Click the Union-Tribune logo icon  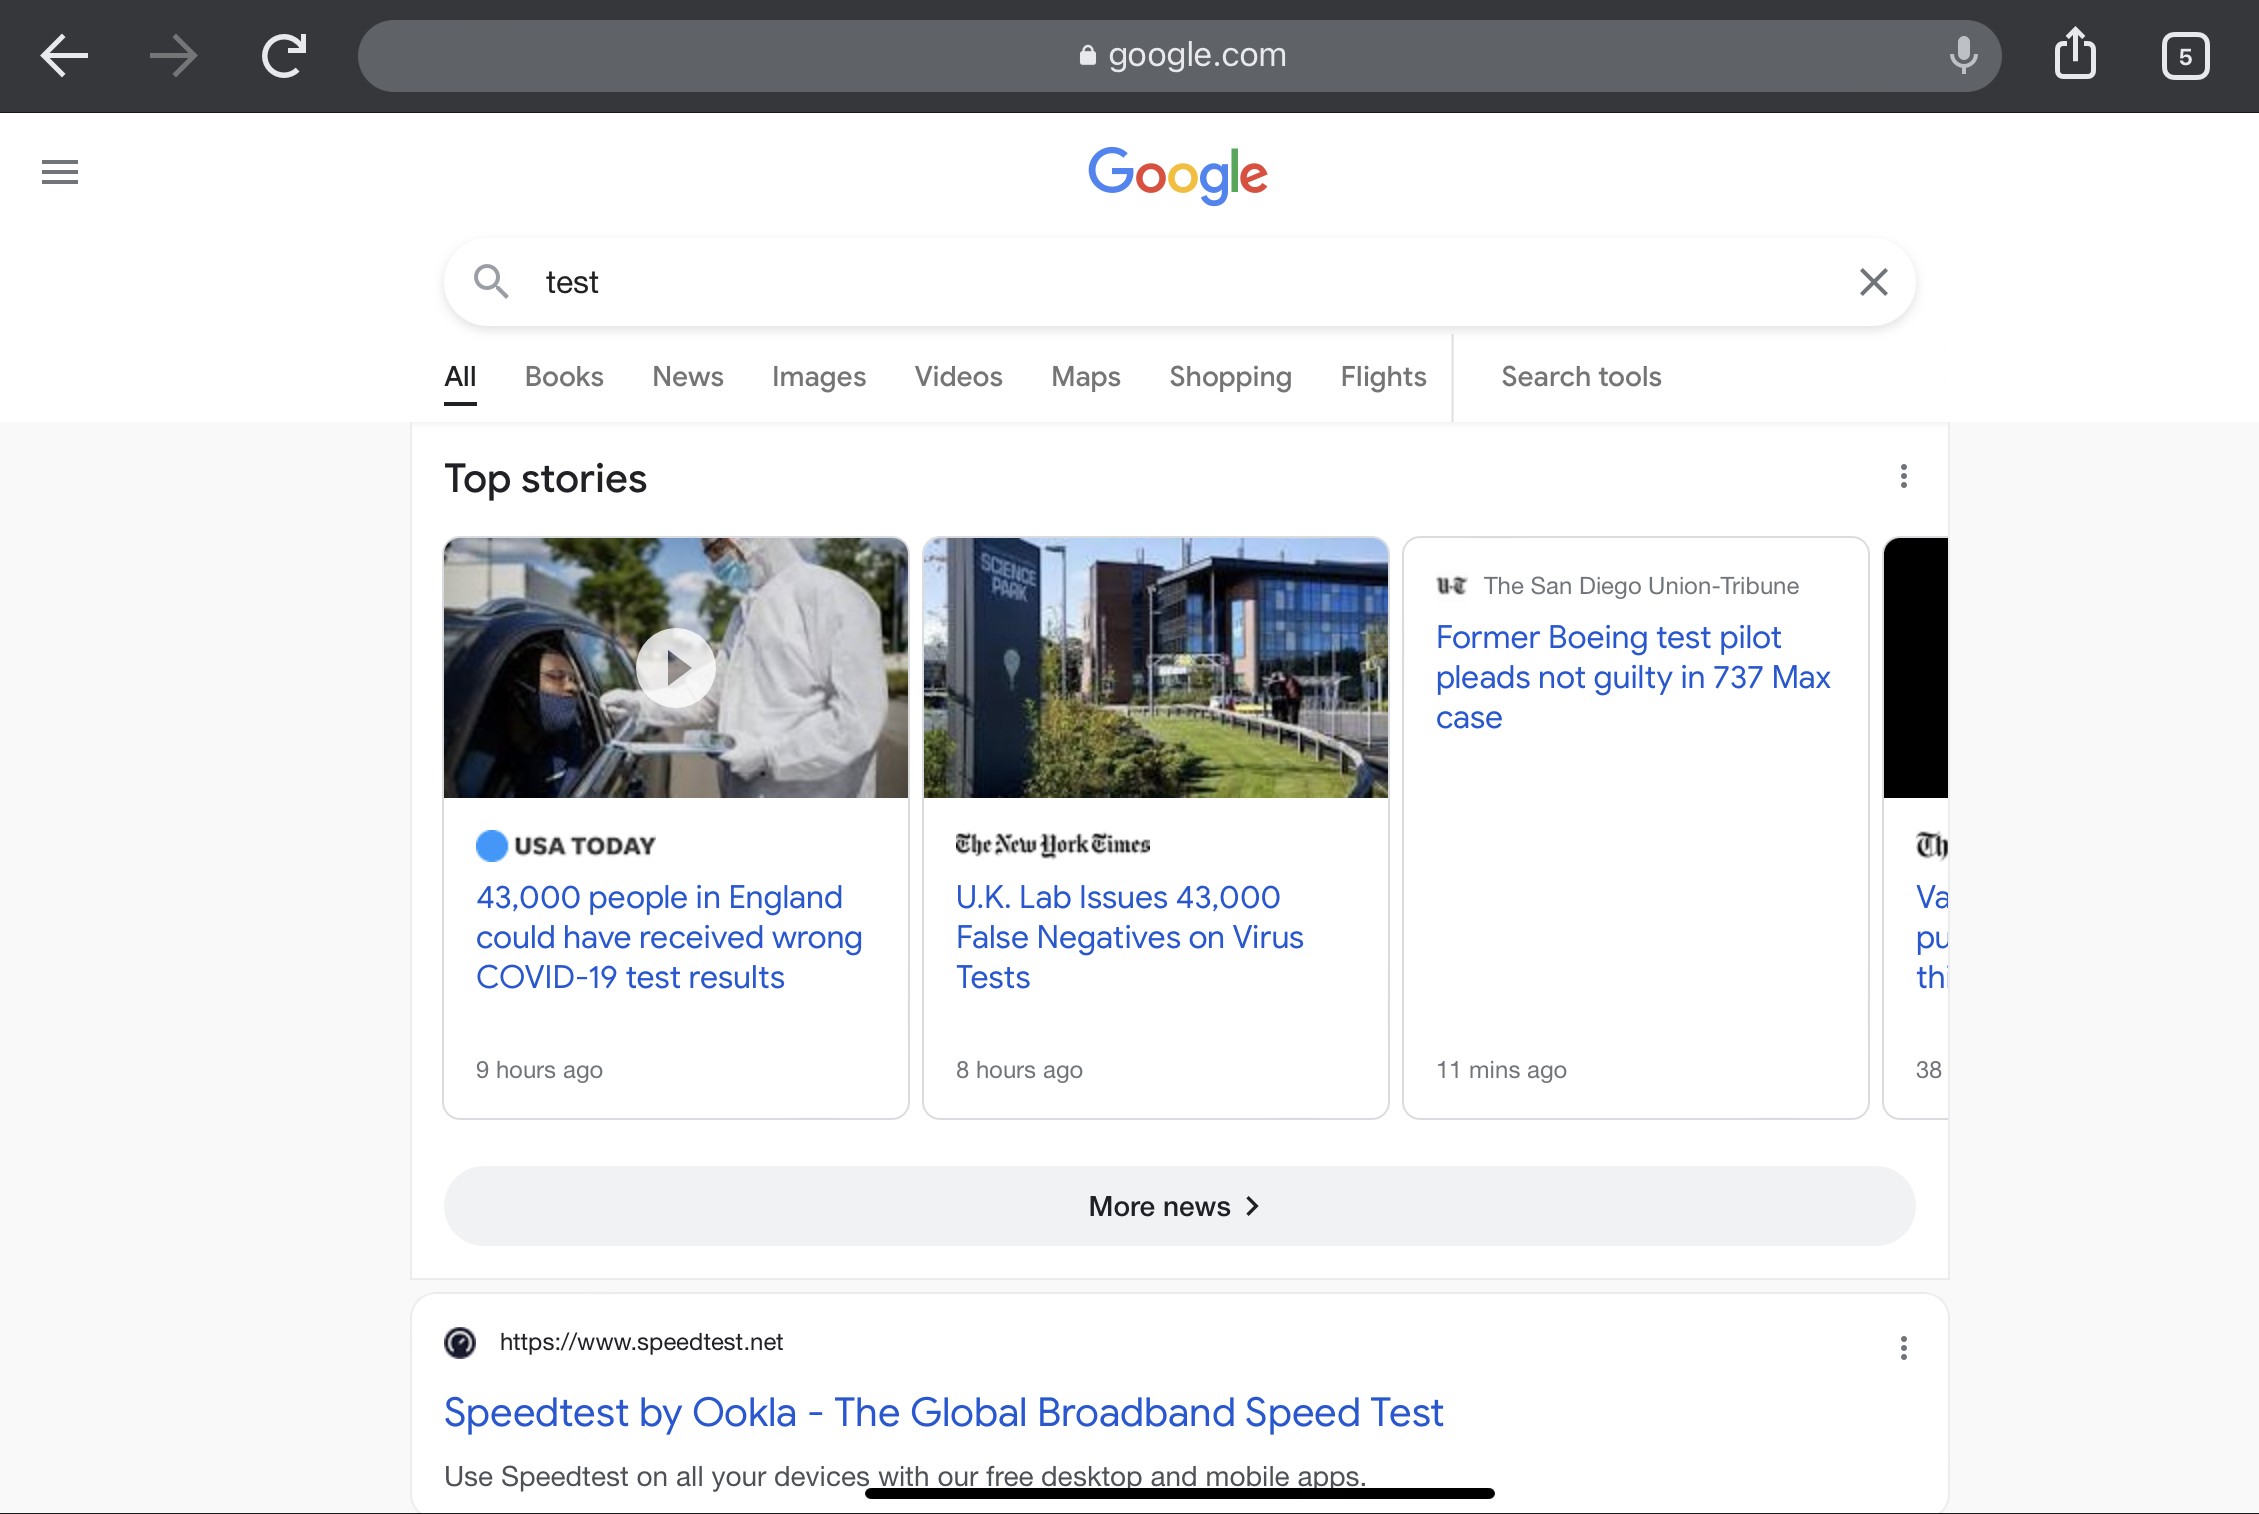coord(1451,585)
